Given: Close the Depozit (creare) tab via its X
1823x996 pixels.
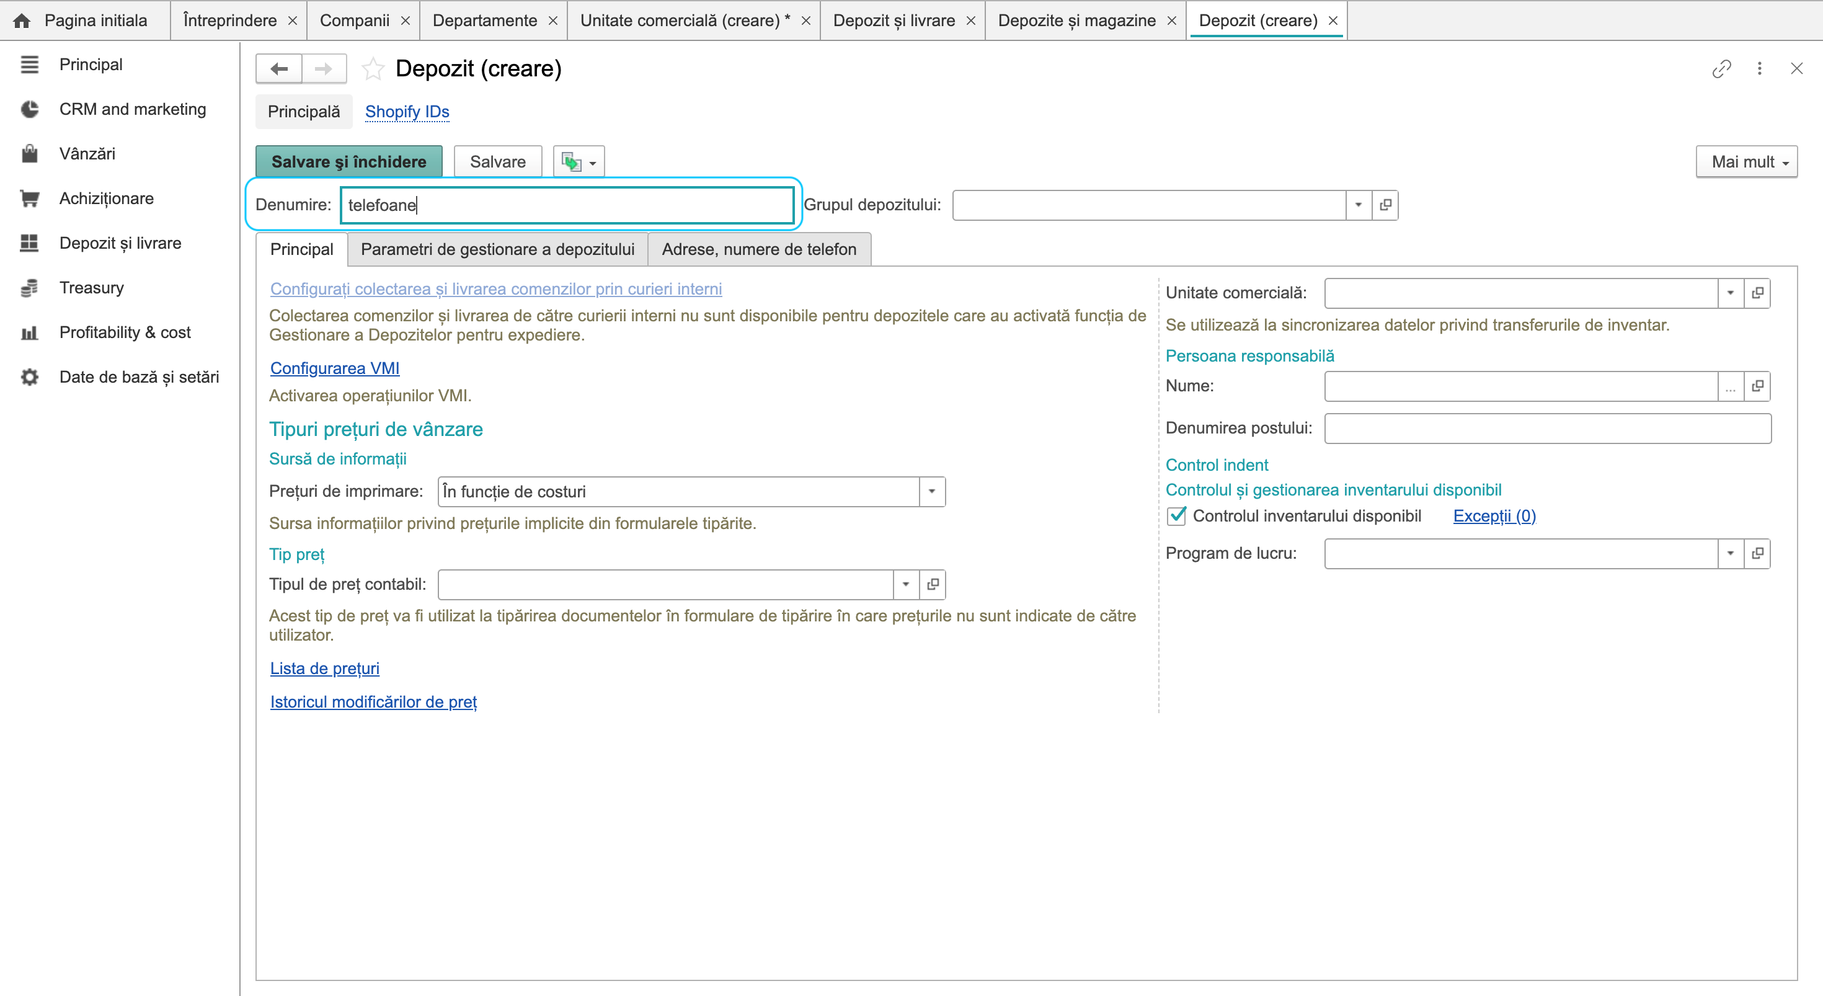Looking at the screenshot, I should [1333, 20].
